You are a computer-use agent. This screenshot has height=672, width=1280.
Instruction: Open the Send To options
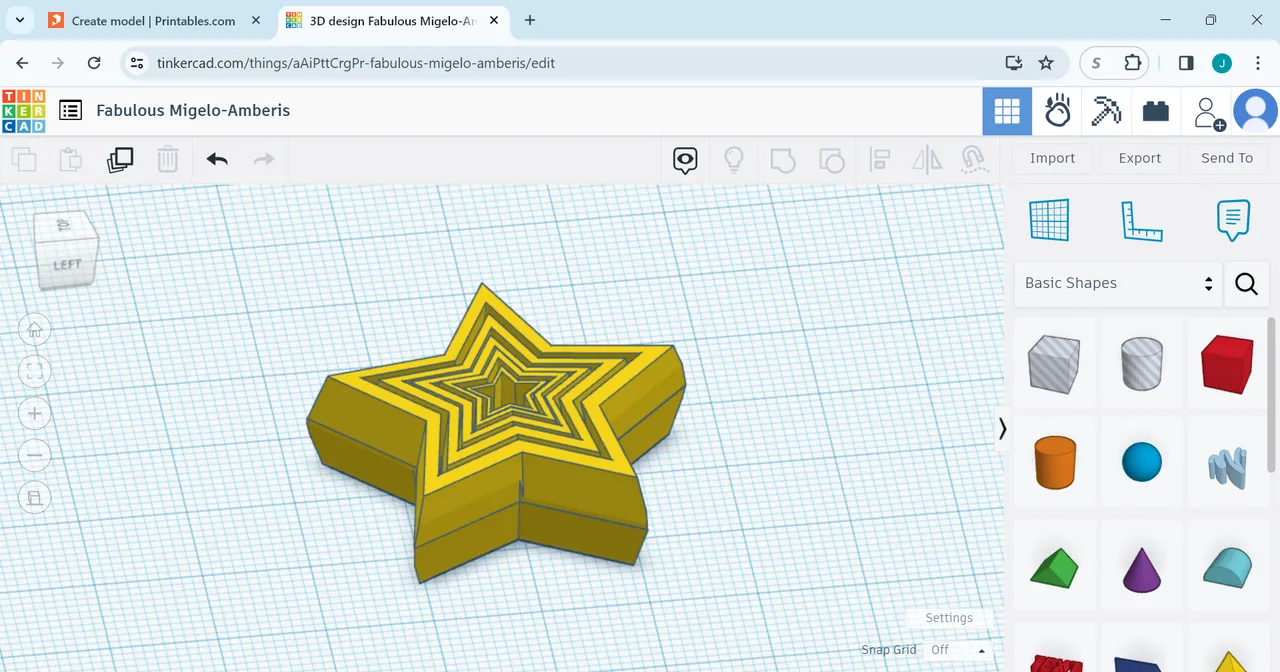[x=1226, y=158]
